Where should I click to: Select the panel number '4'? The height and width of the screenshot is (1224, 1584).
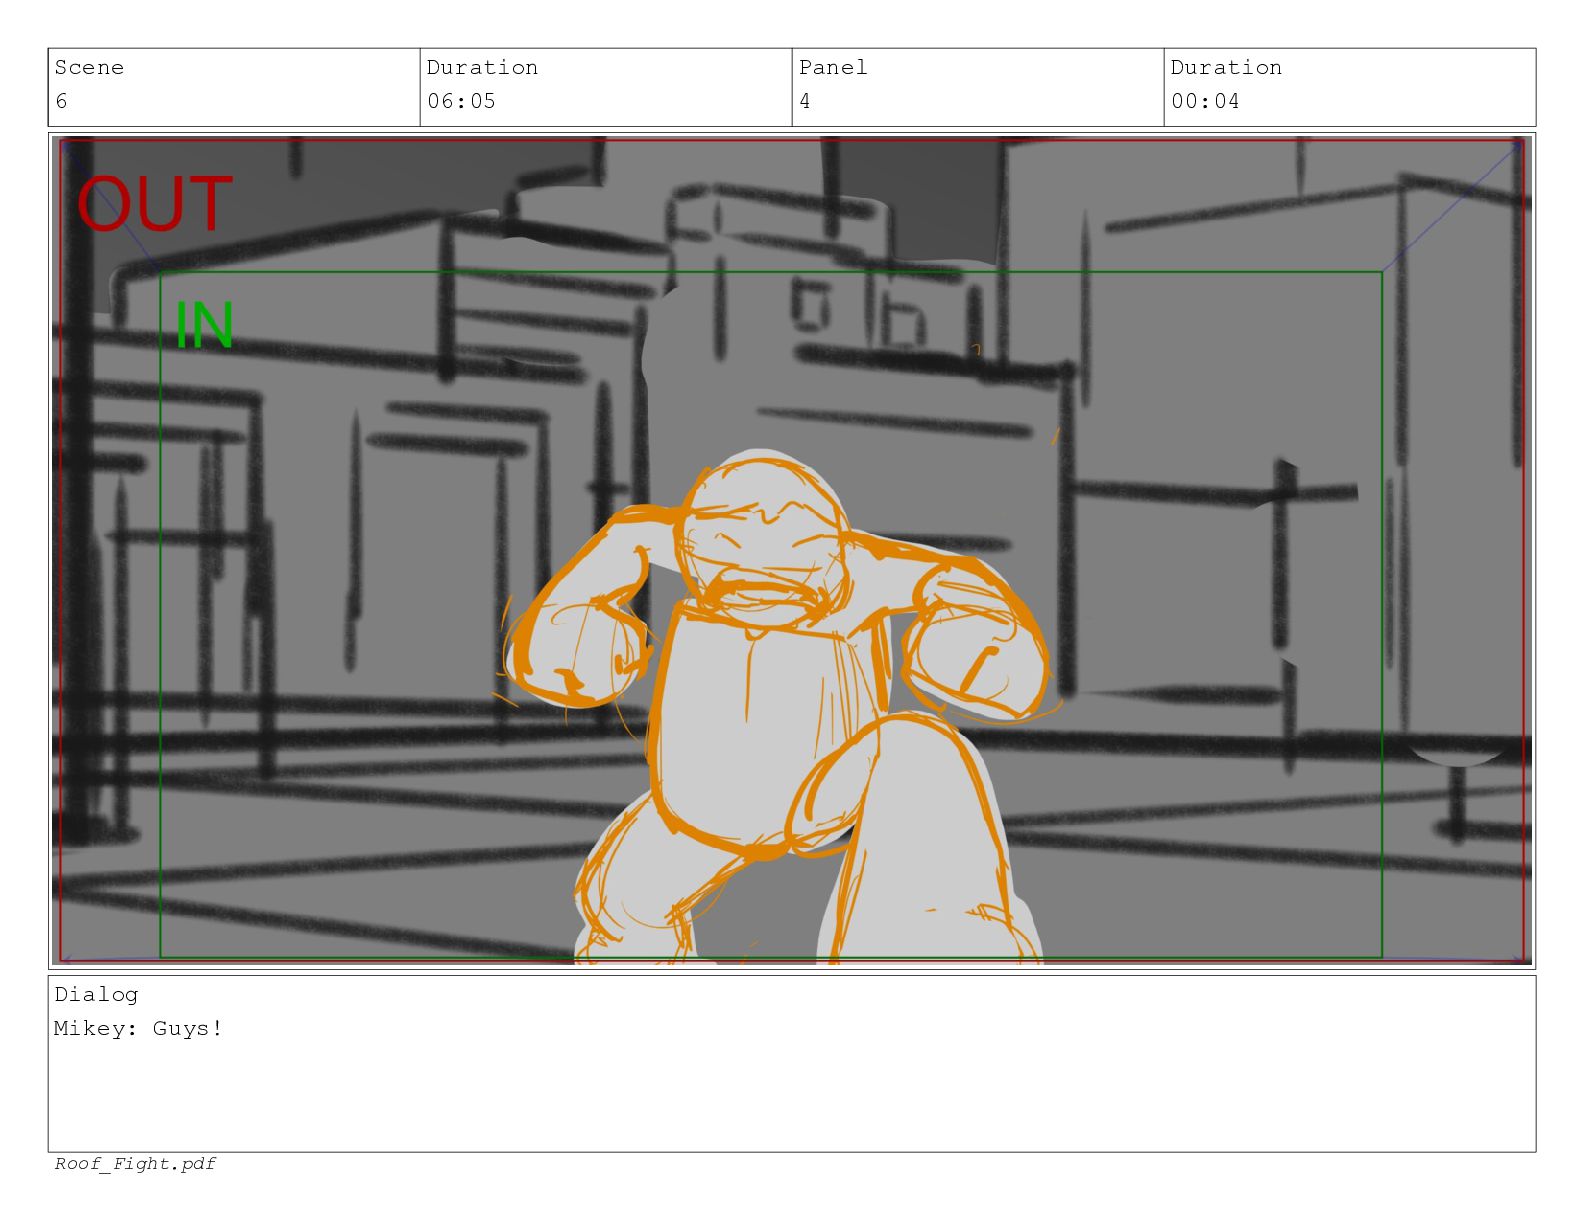pos(805,101)
